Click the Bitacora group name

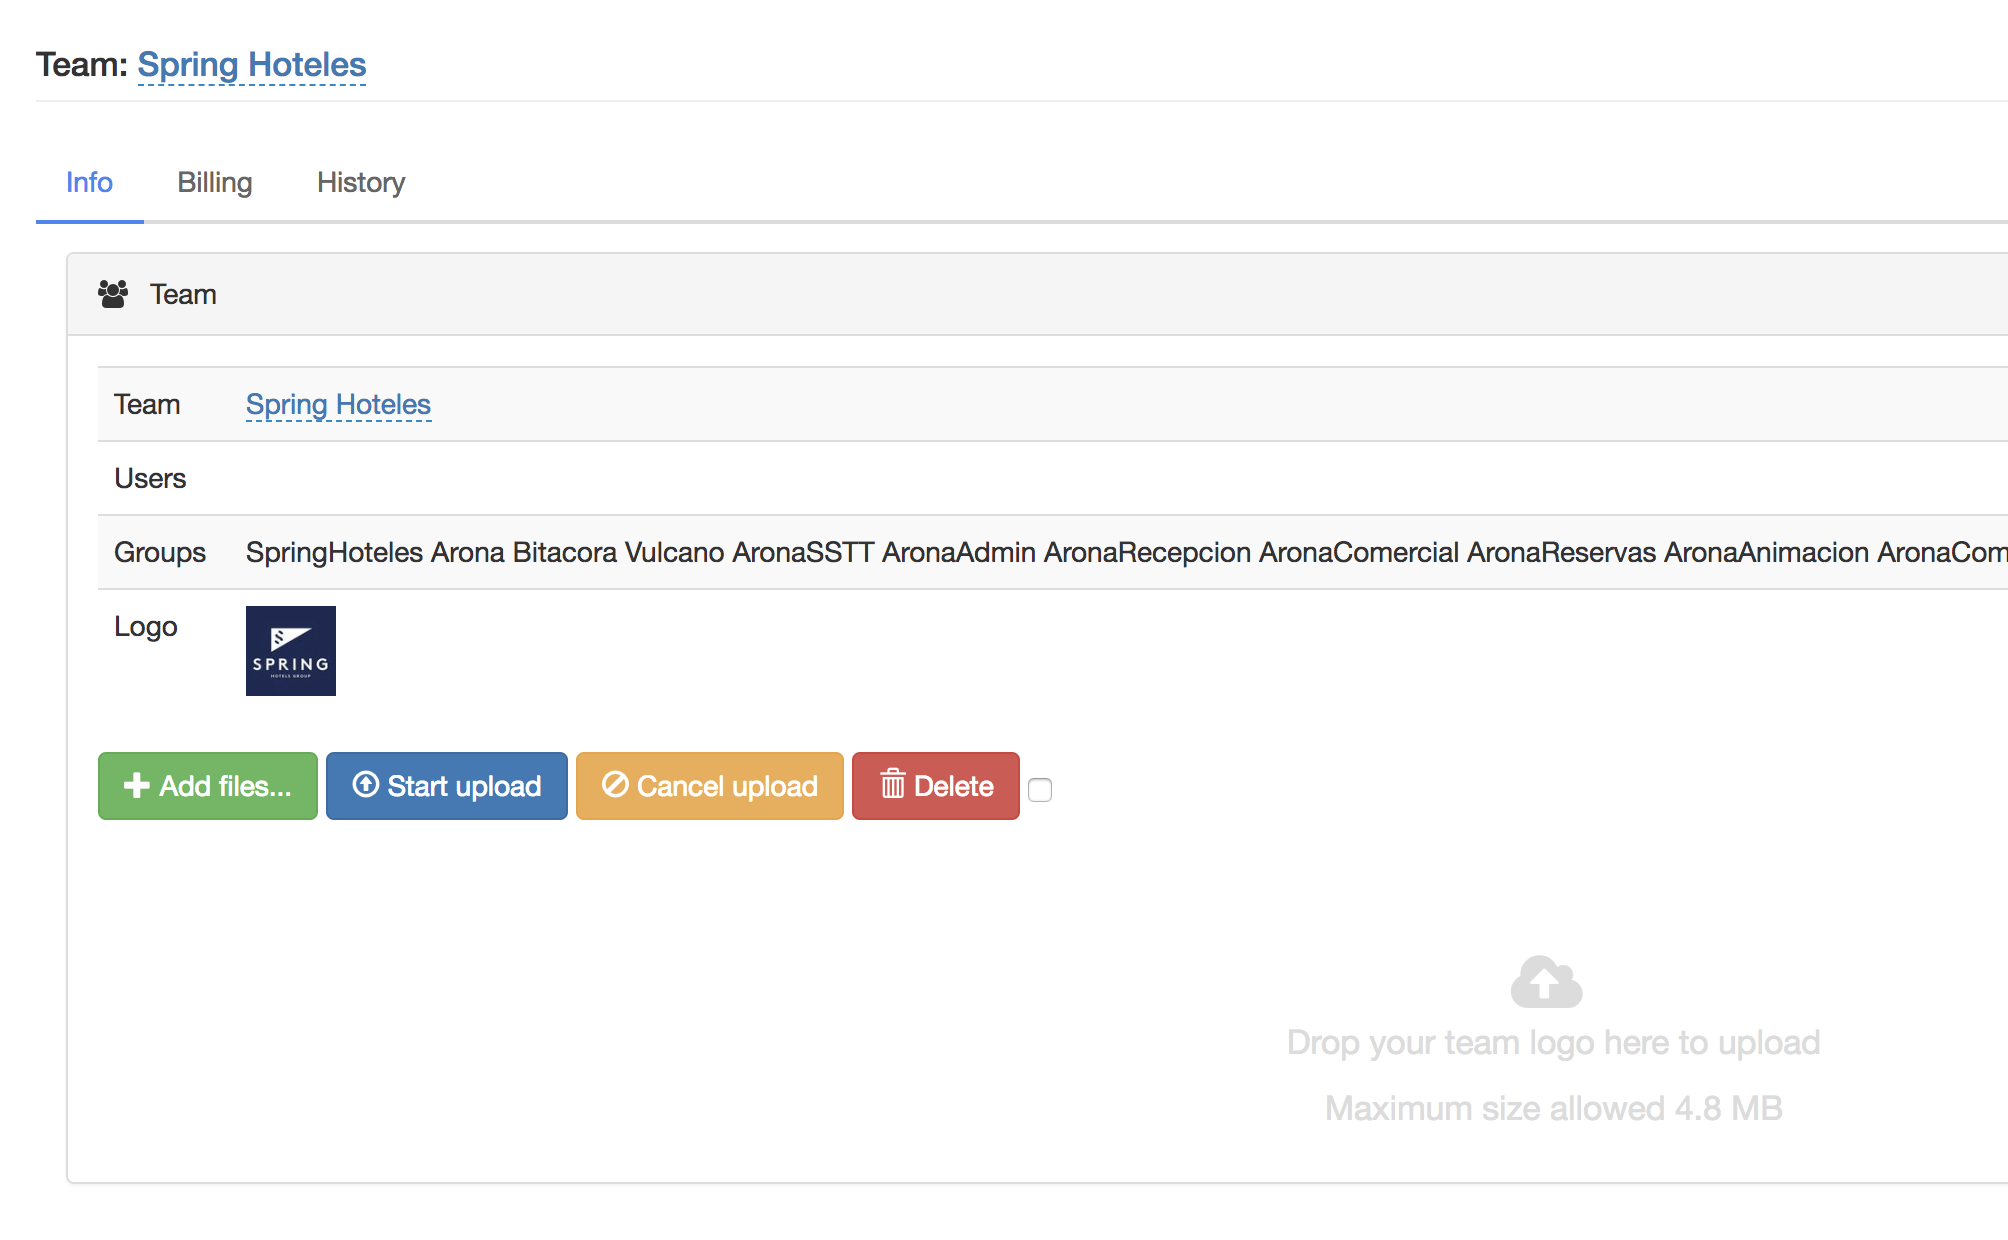(565, 552)
